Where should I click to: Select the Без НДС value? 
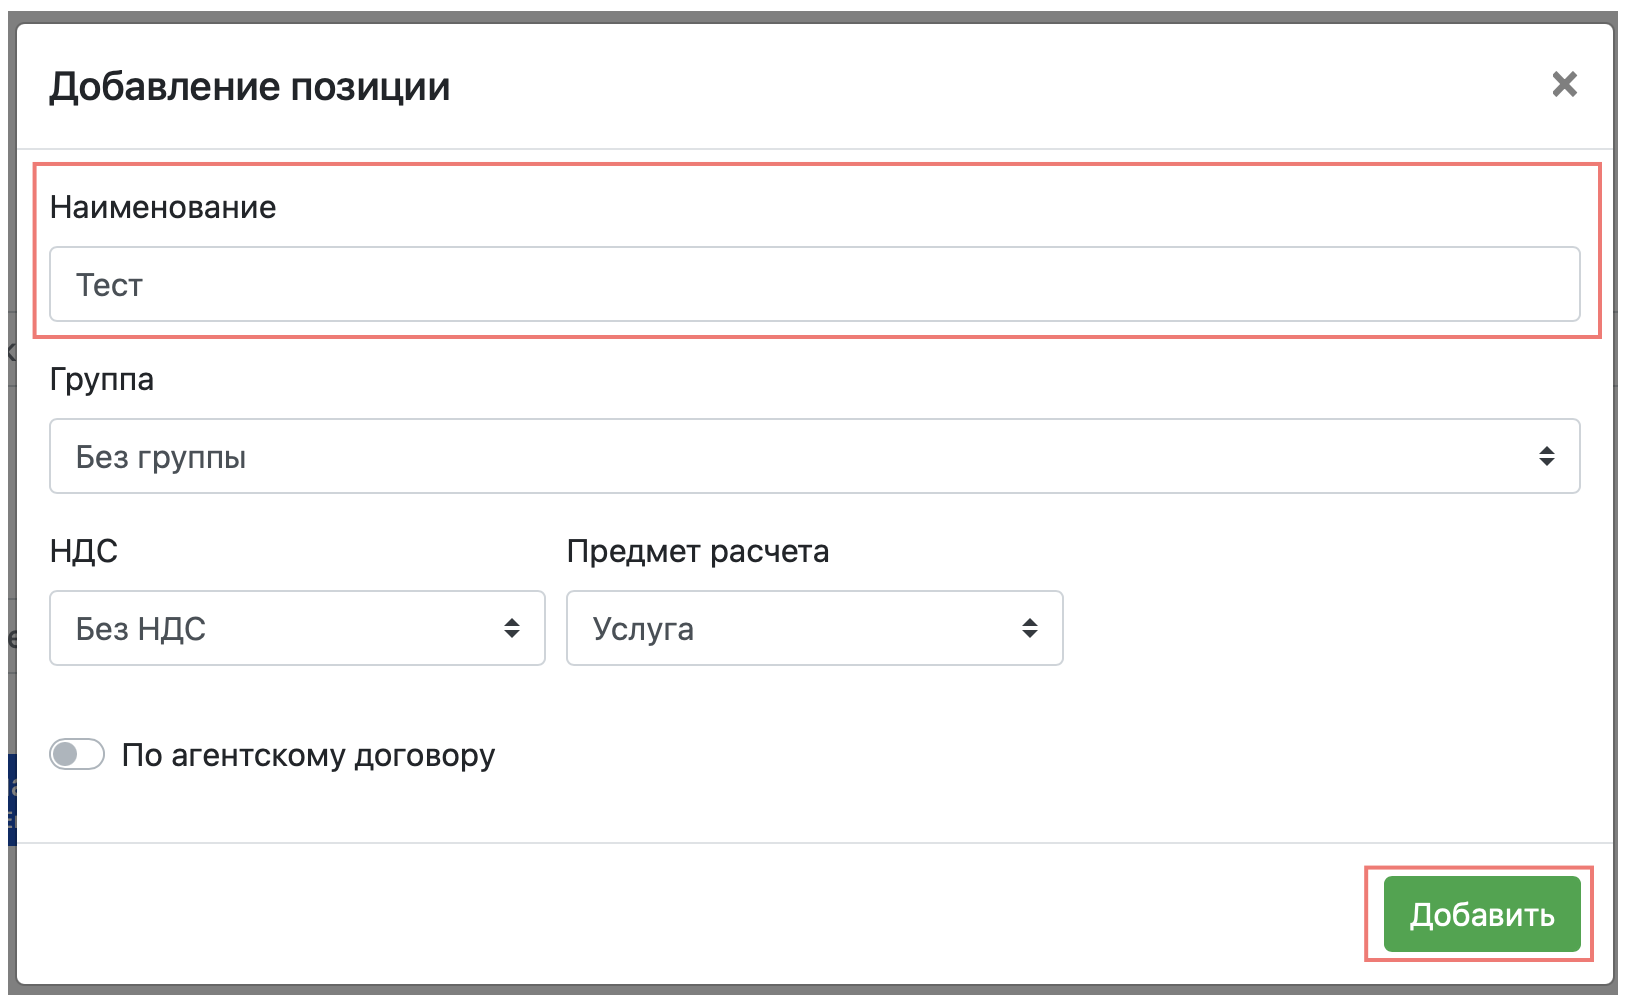pos(141,629)
